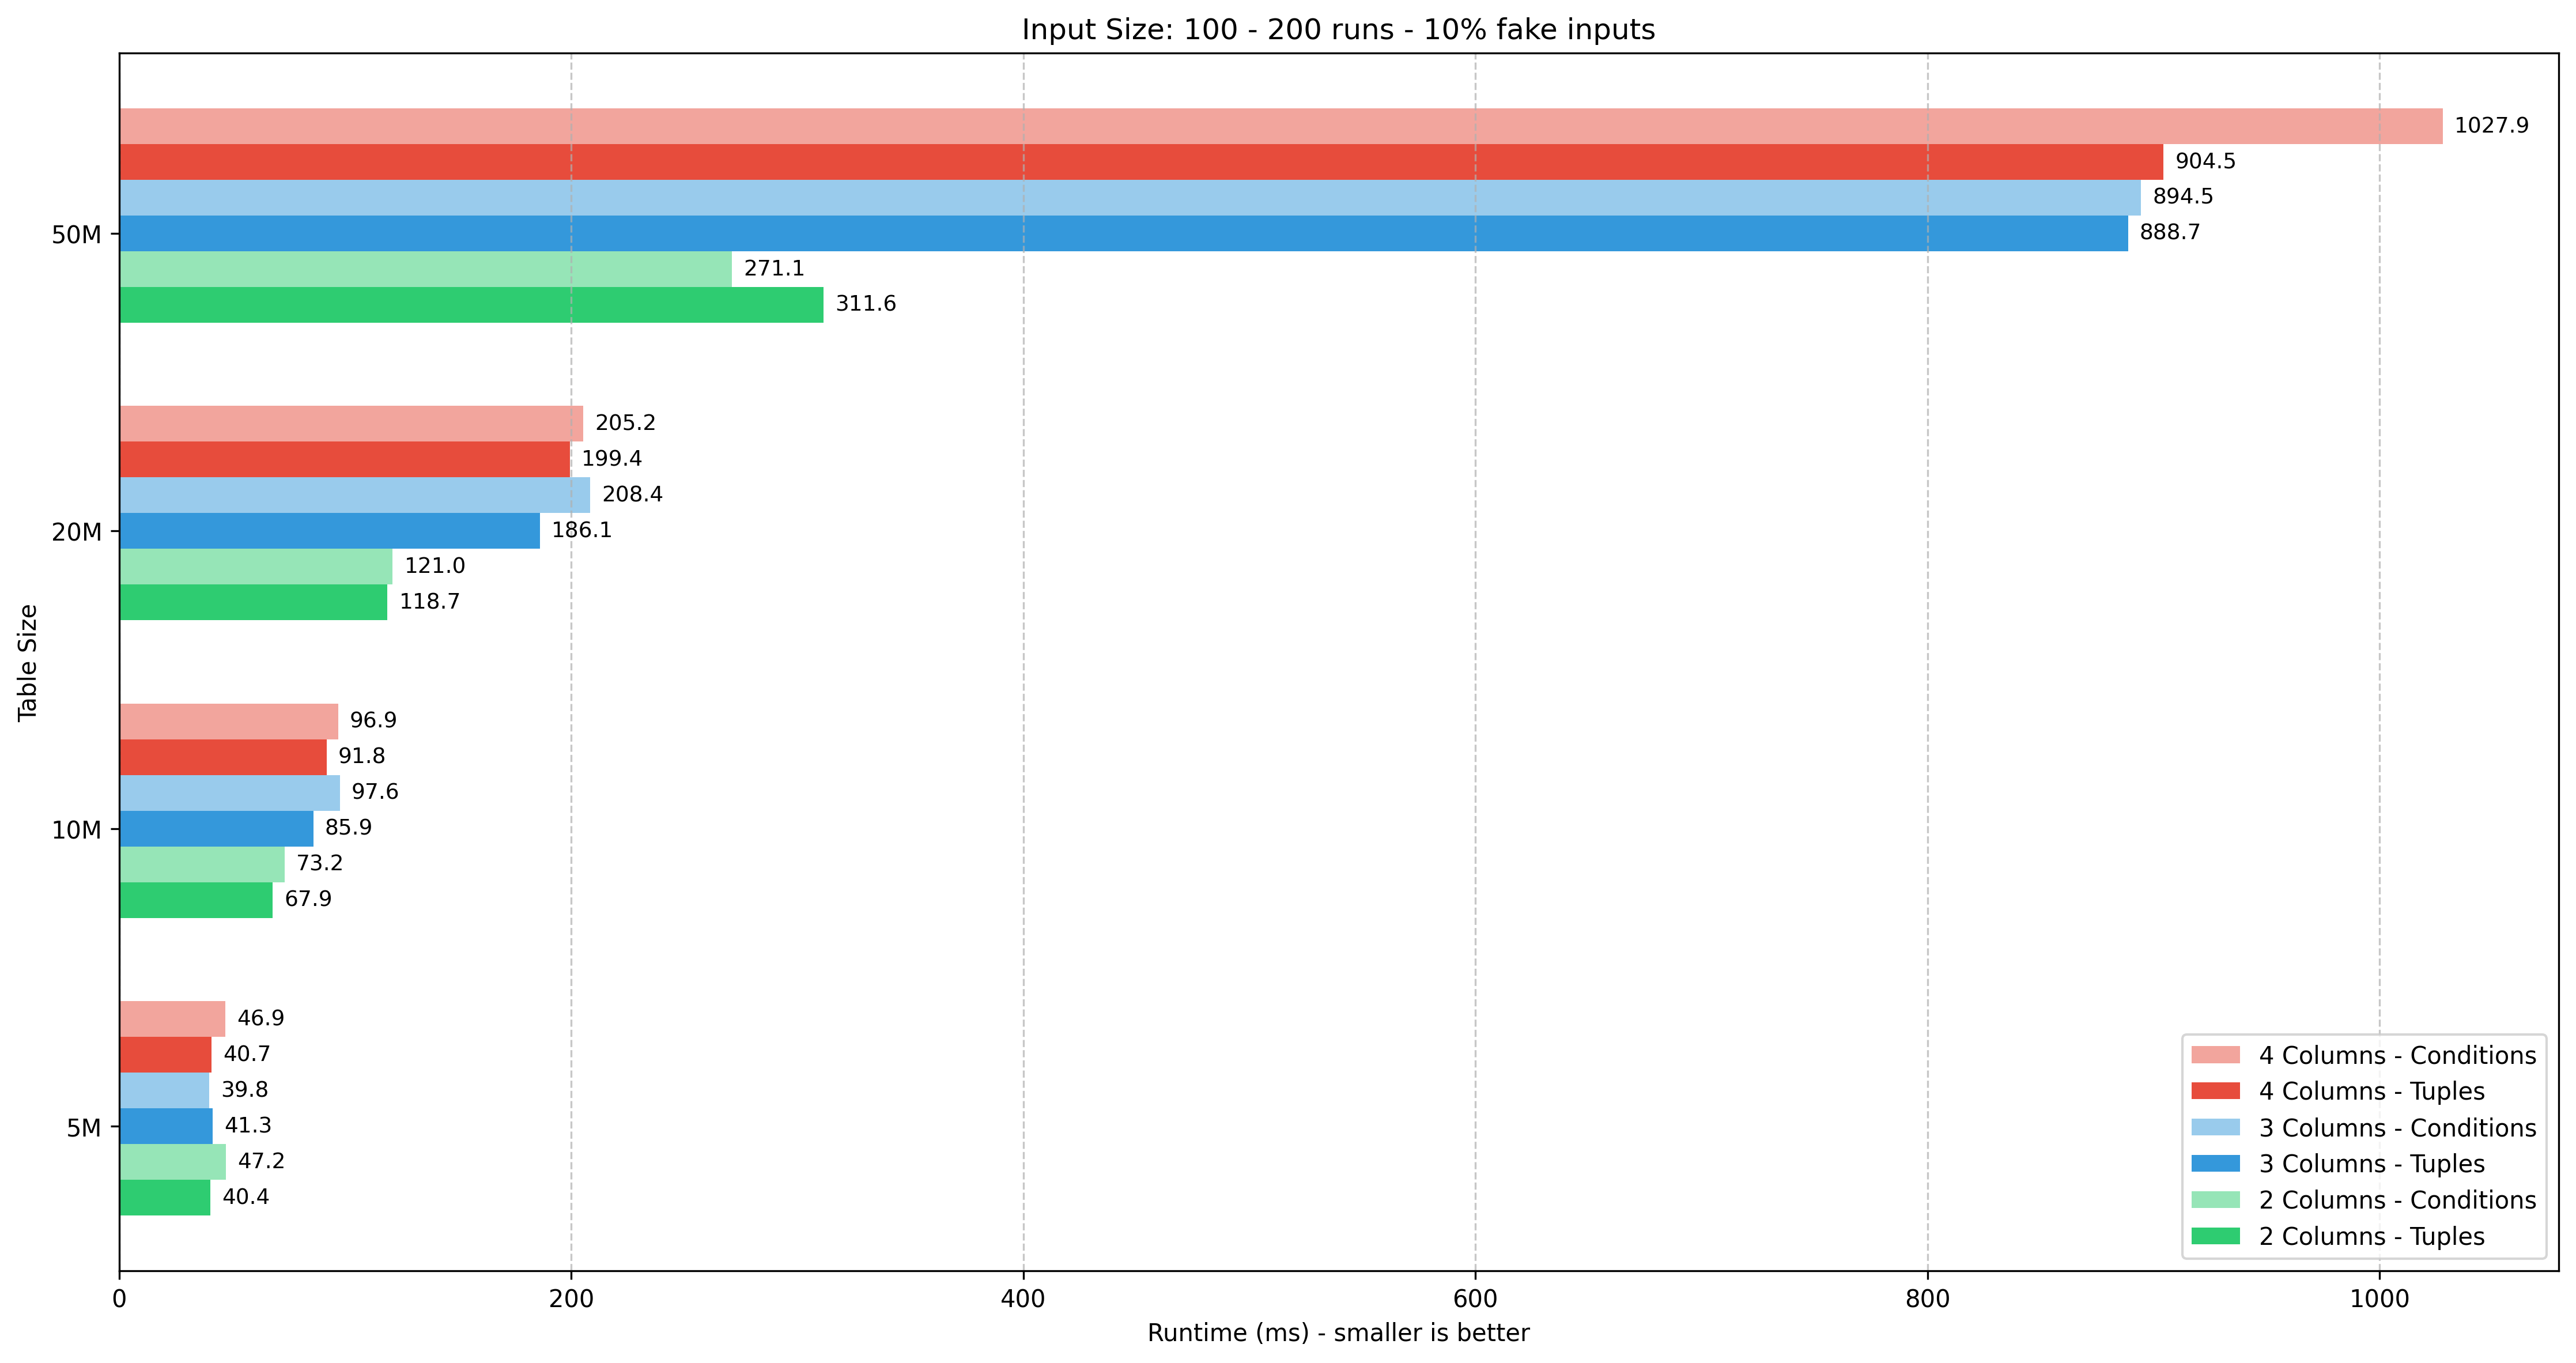Click the 85.9 blue bar at 10M
Viewport: 2576px width, 1363px height.
(216, 829)
